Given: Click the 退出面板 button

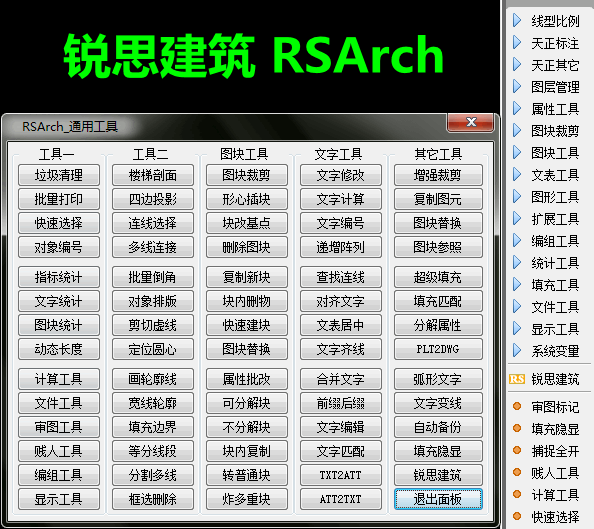Looking at the screenshot, I should coord(438,499).
